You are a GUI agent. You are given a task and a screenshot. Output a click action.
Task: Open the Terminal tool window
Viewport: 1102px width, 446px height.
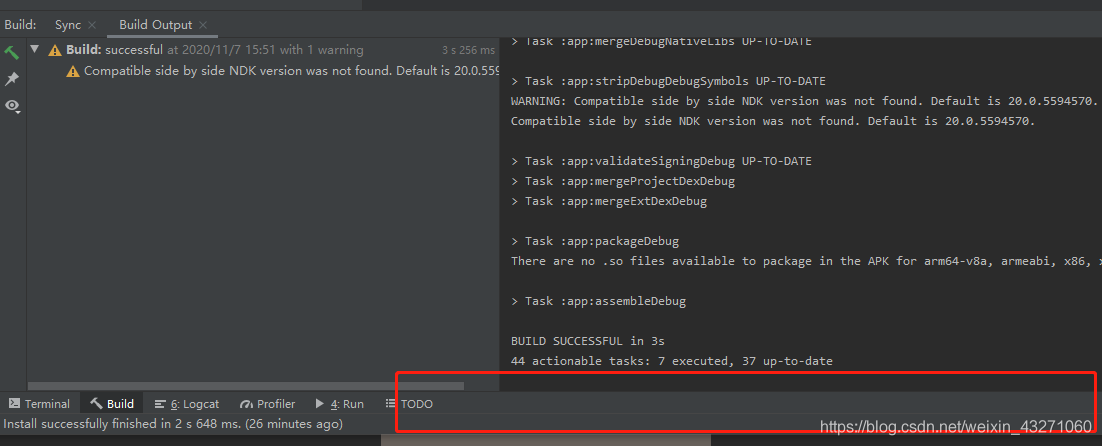tap(39, 404)
